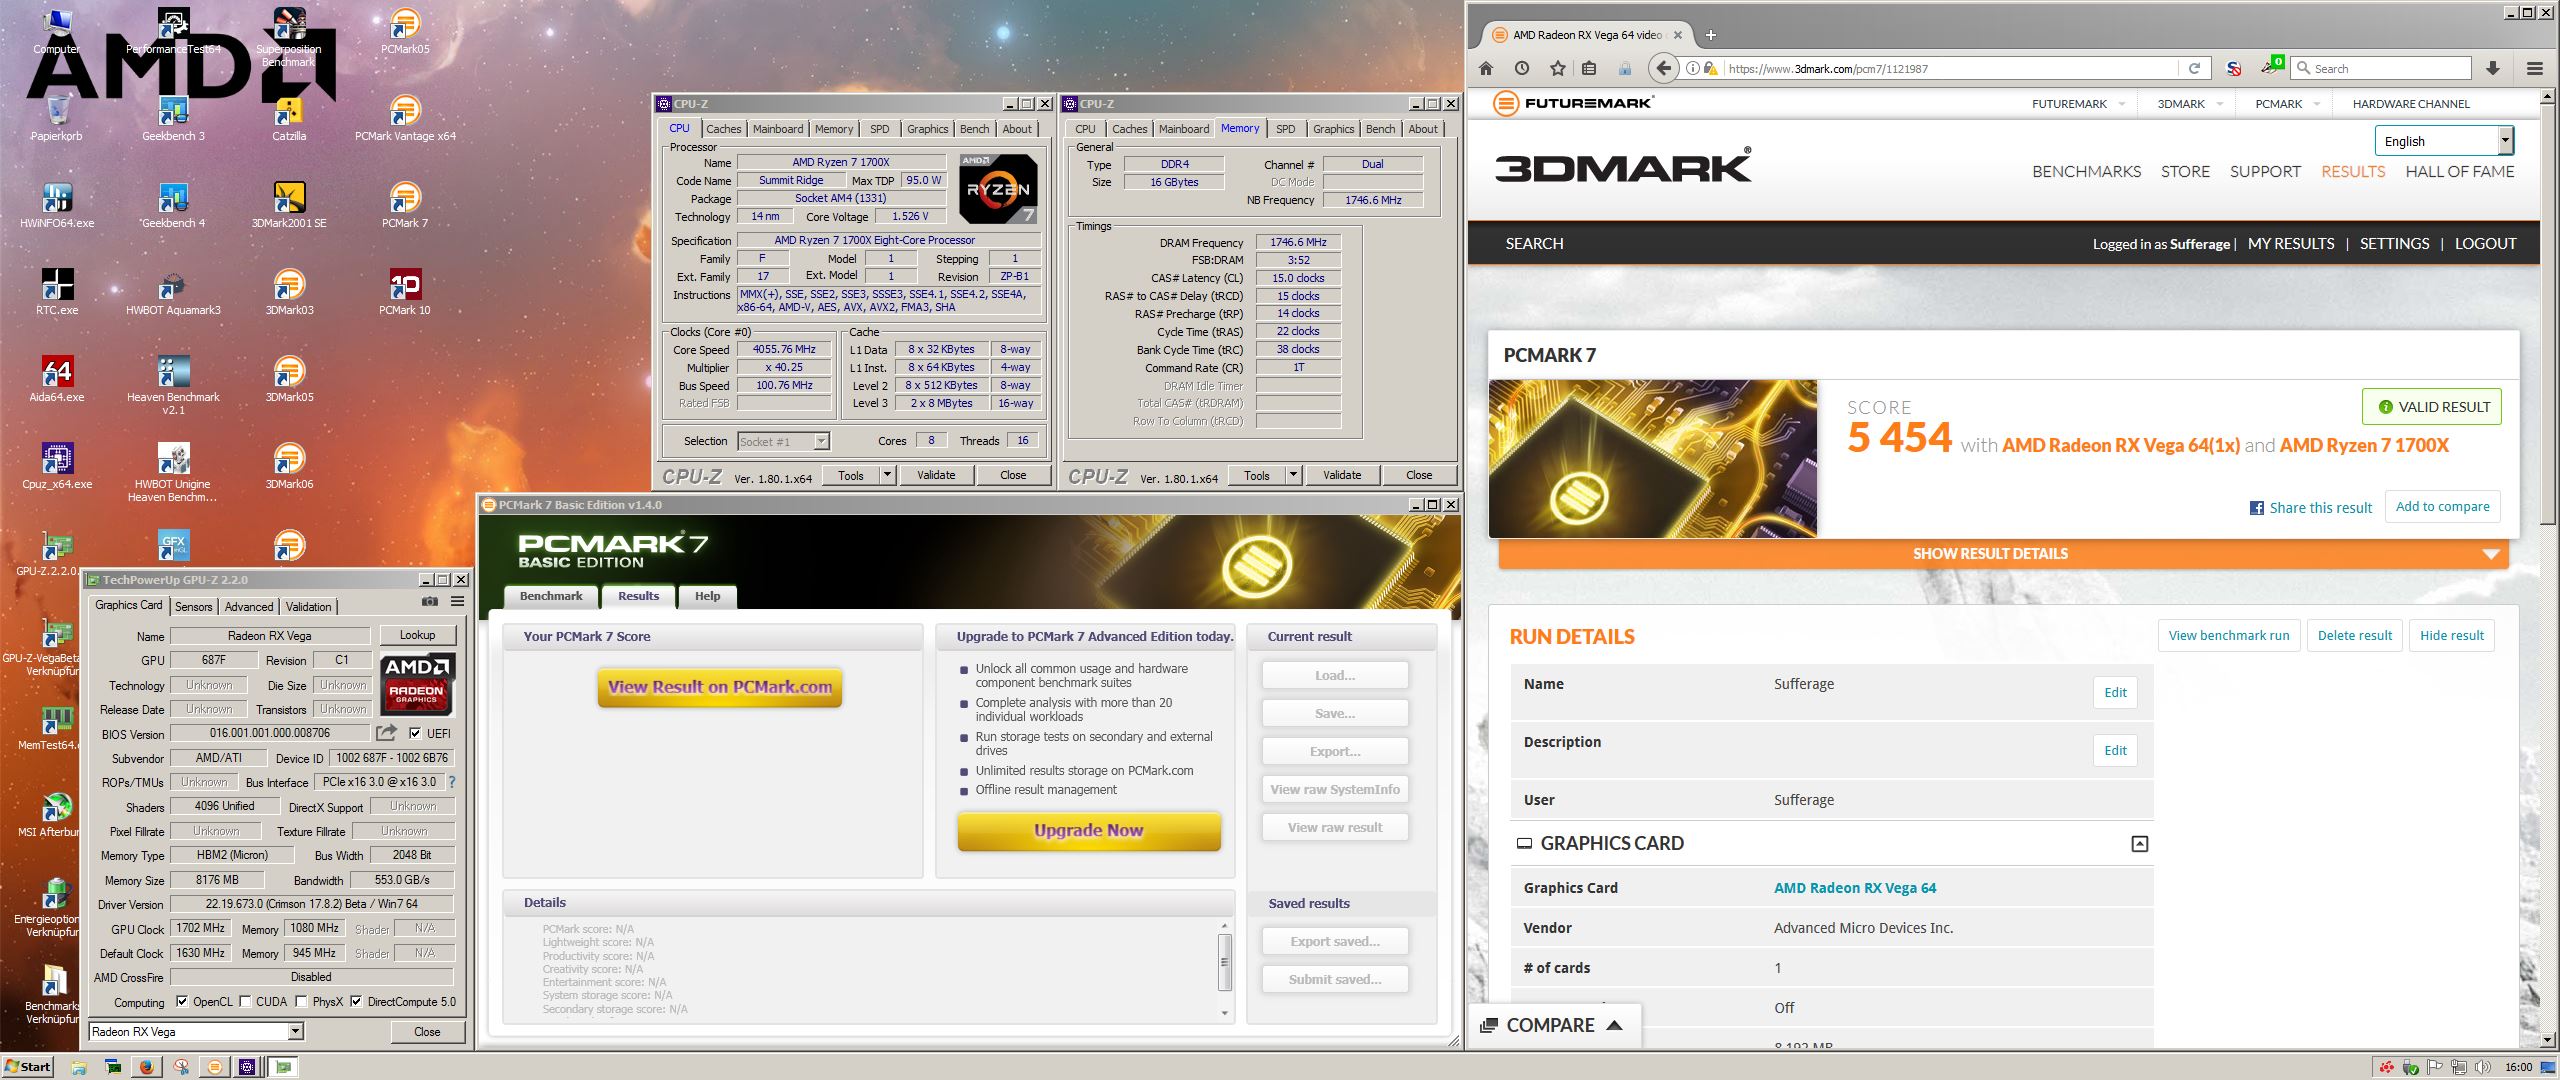
Task: Click Windows Start button
Action: [x=28, y=1066]
